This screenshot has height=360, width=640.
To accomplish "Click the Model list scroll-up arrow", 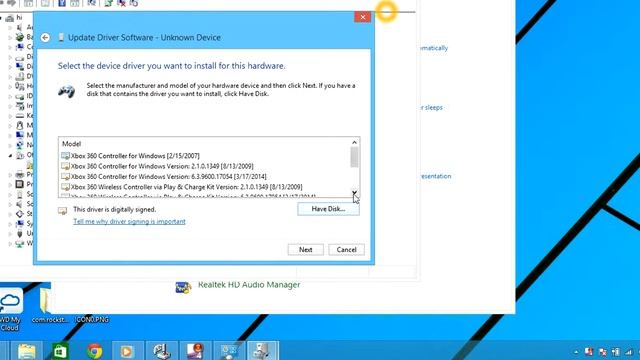I will [x=354, y=142].
